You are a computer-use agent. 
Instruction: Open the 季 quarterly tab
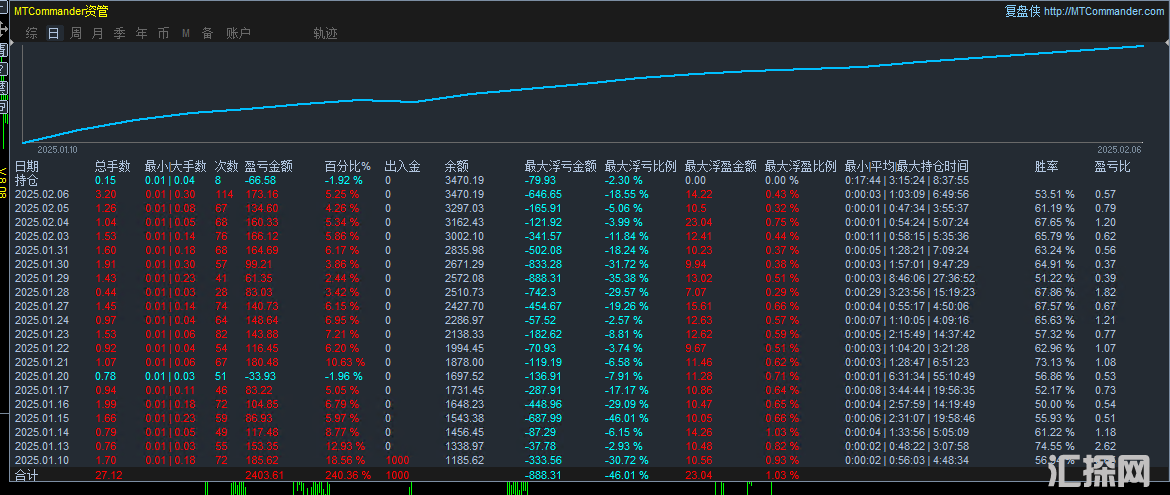(119, 33)
